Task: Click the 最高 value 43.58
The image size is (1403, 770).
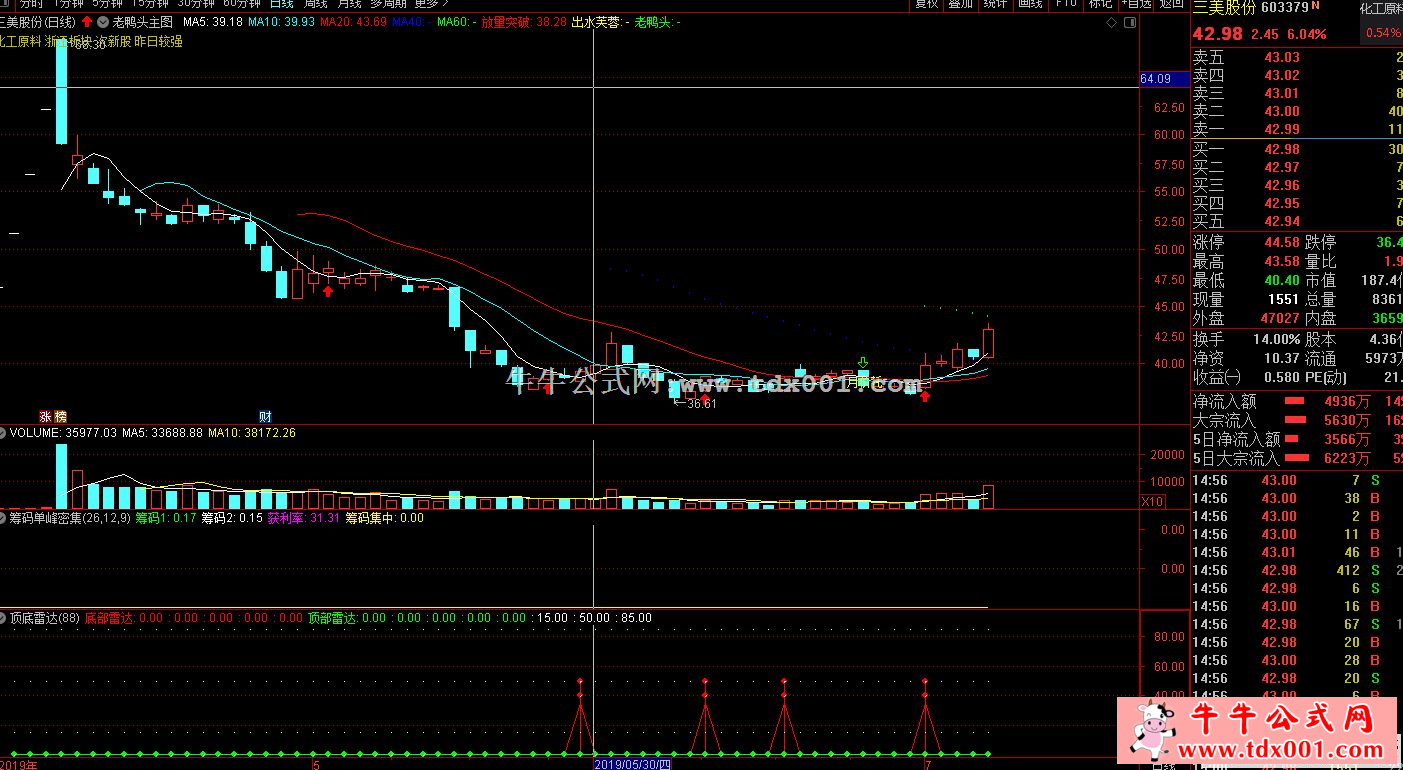Action: tap(1281, 261)
